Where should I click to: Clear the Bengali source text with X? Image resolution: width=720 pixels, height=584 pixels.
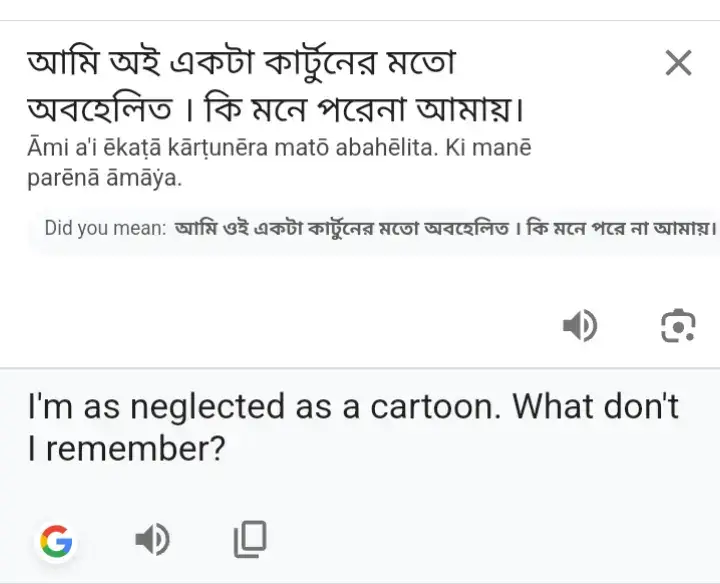click(678, 63)
